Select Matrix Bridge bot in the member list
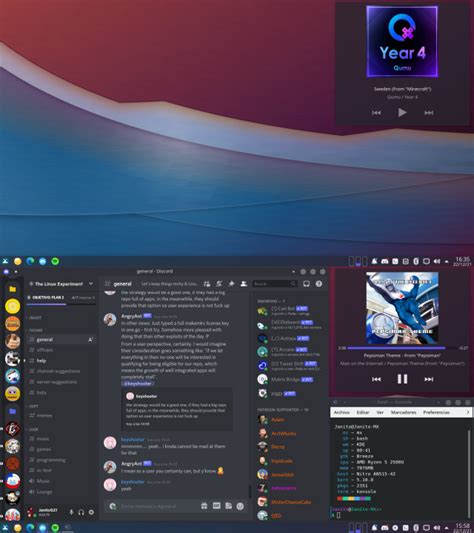The height and width of the screenshot is (533, 474). click(285, 379)
